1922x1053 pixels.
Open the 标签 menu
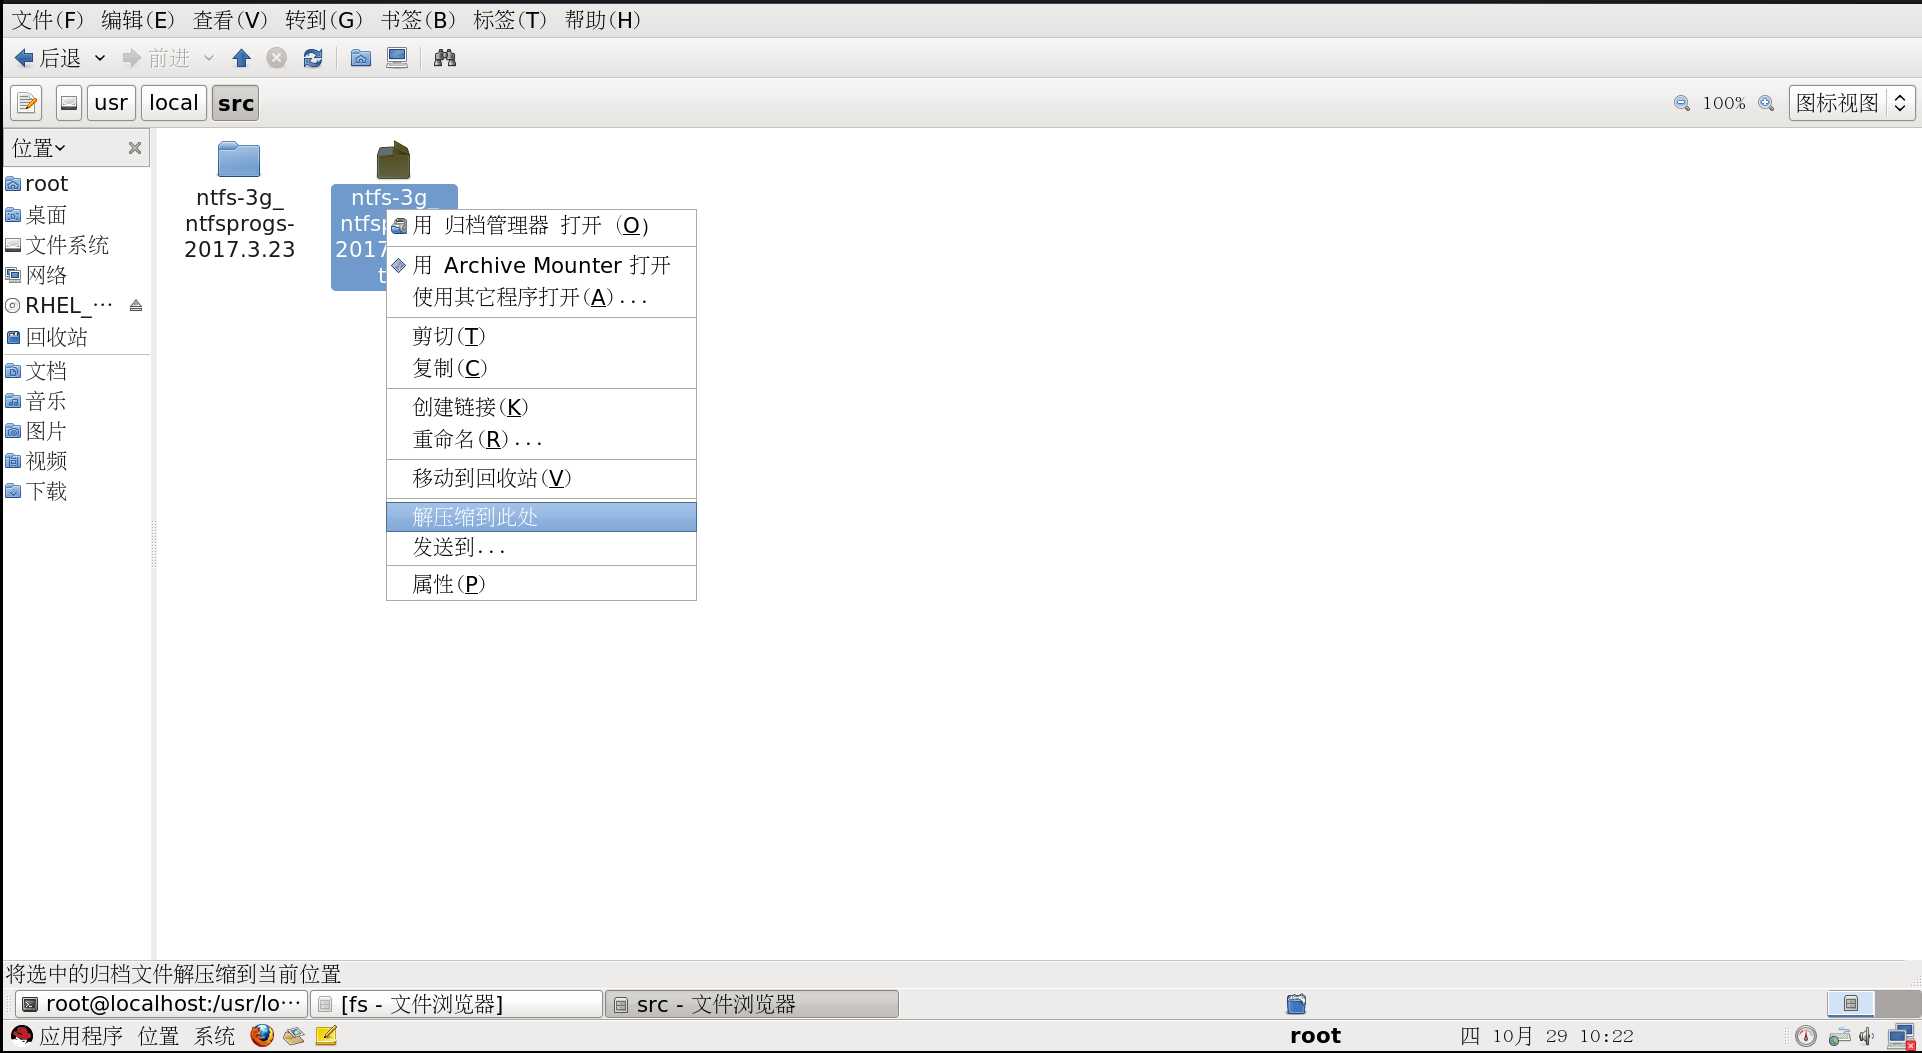[x=509, y=20]
